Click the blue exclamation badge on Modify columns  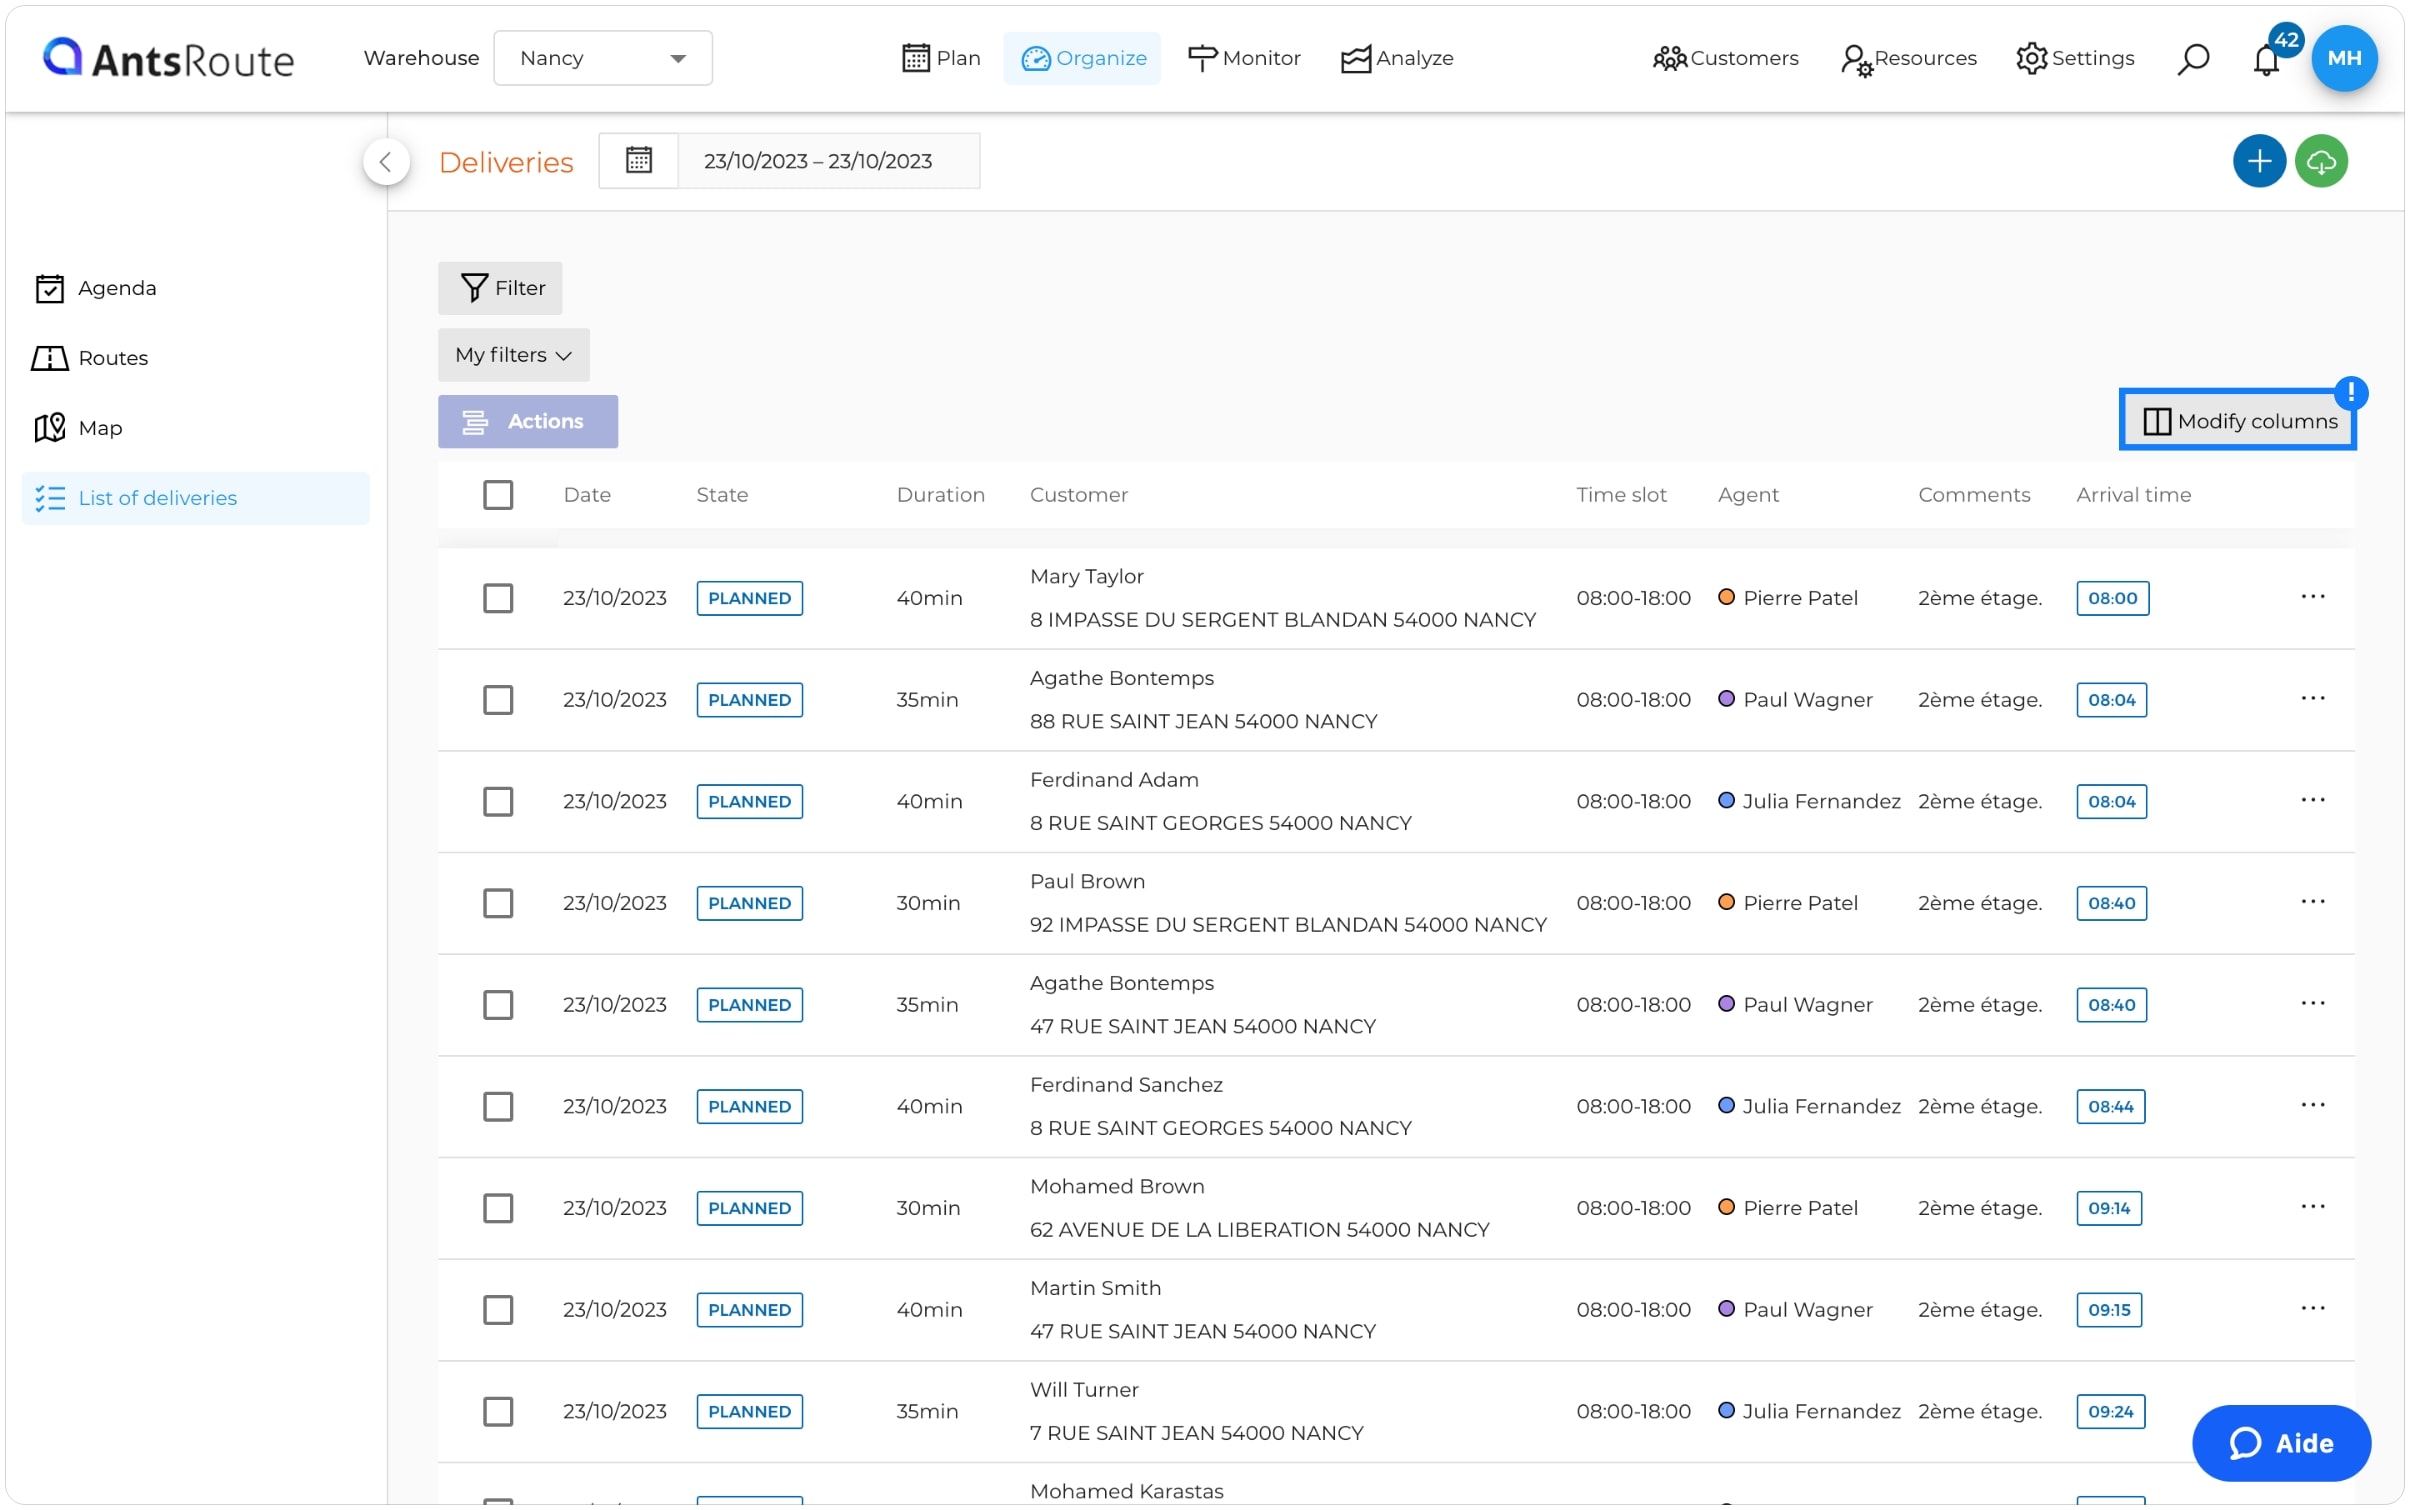2350,392
